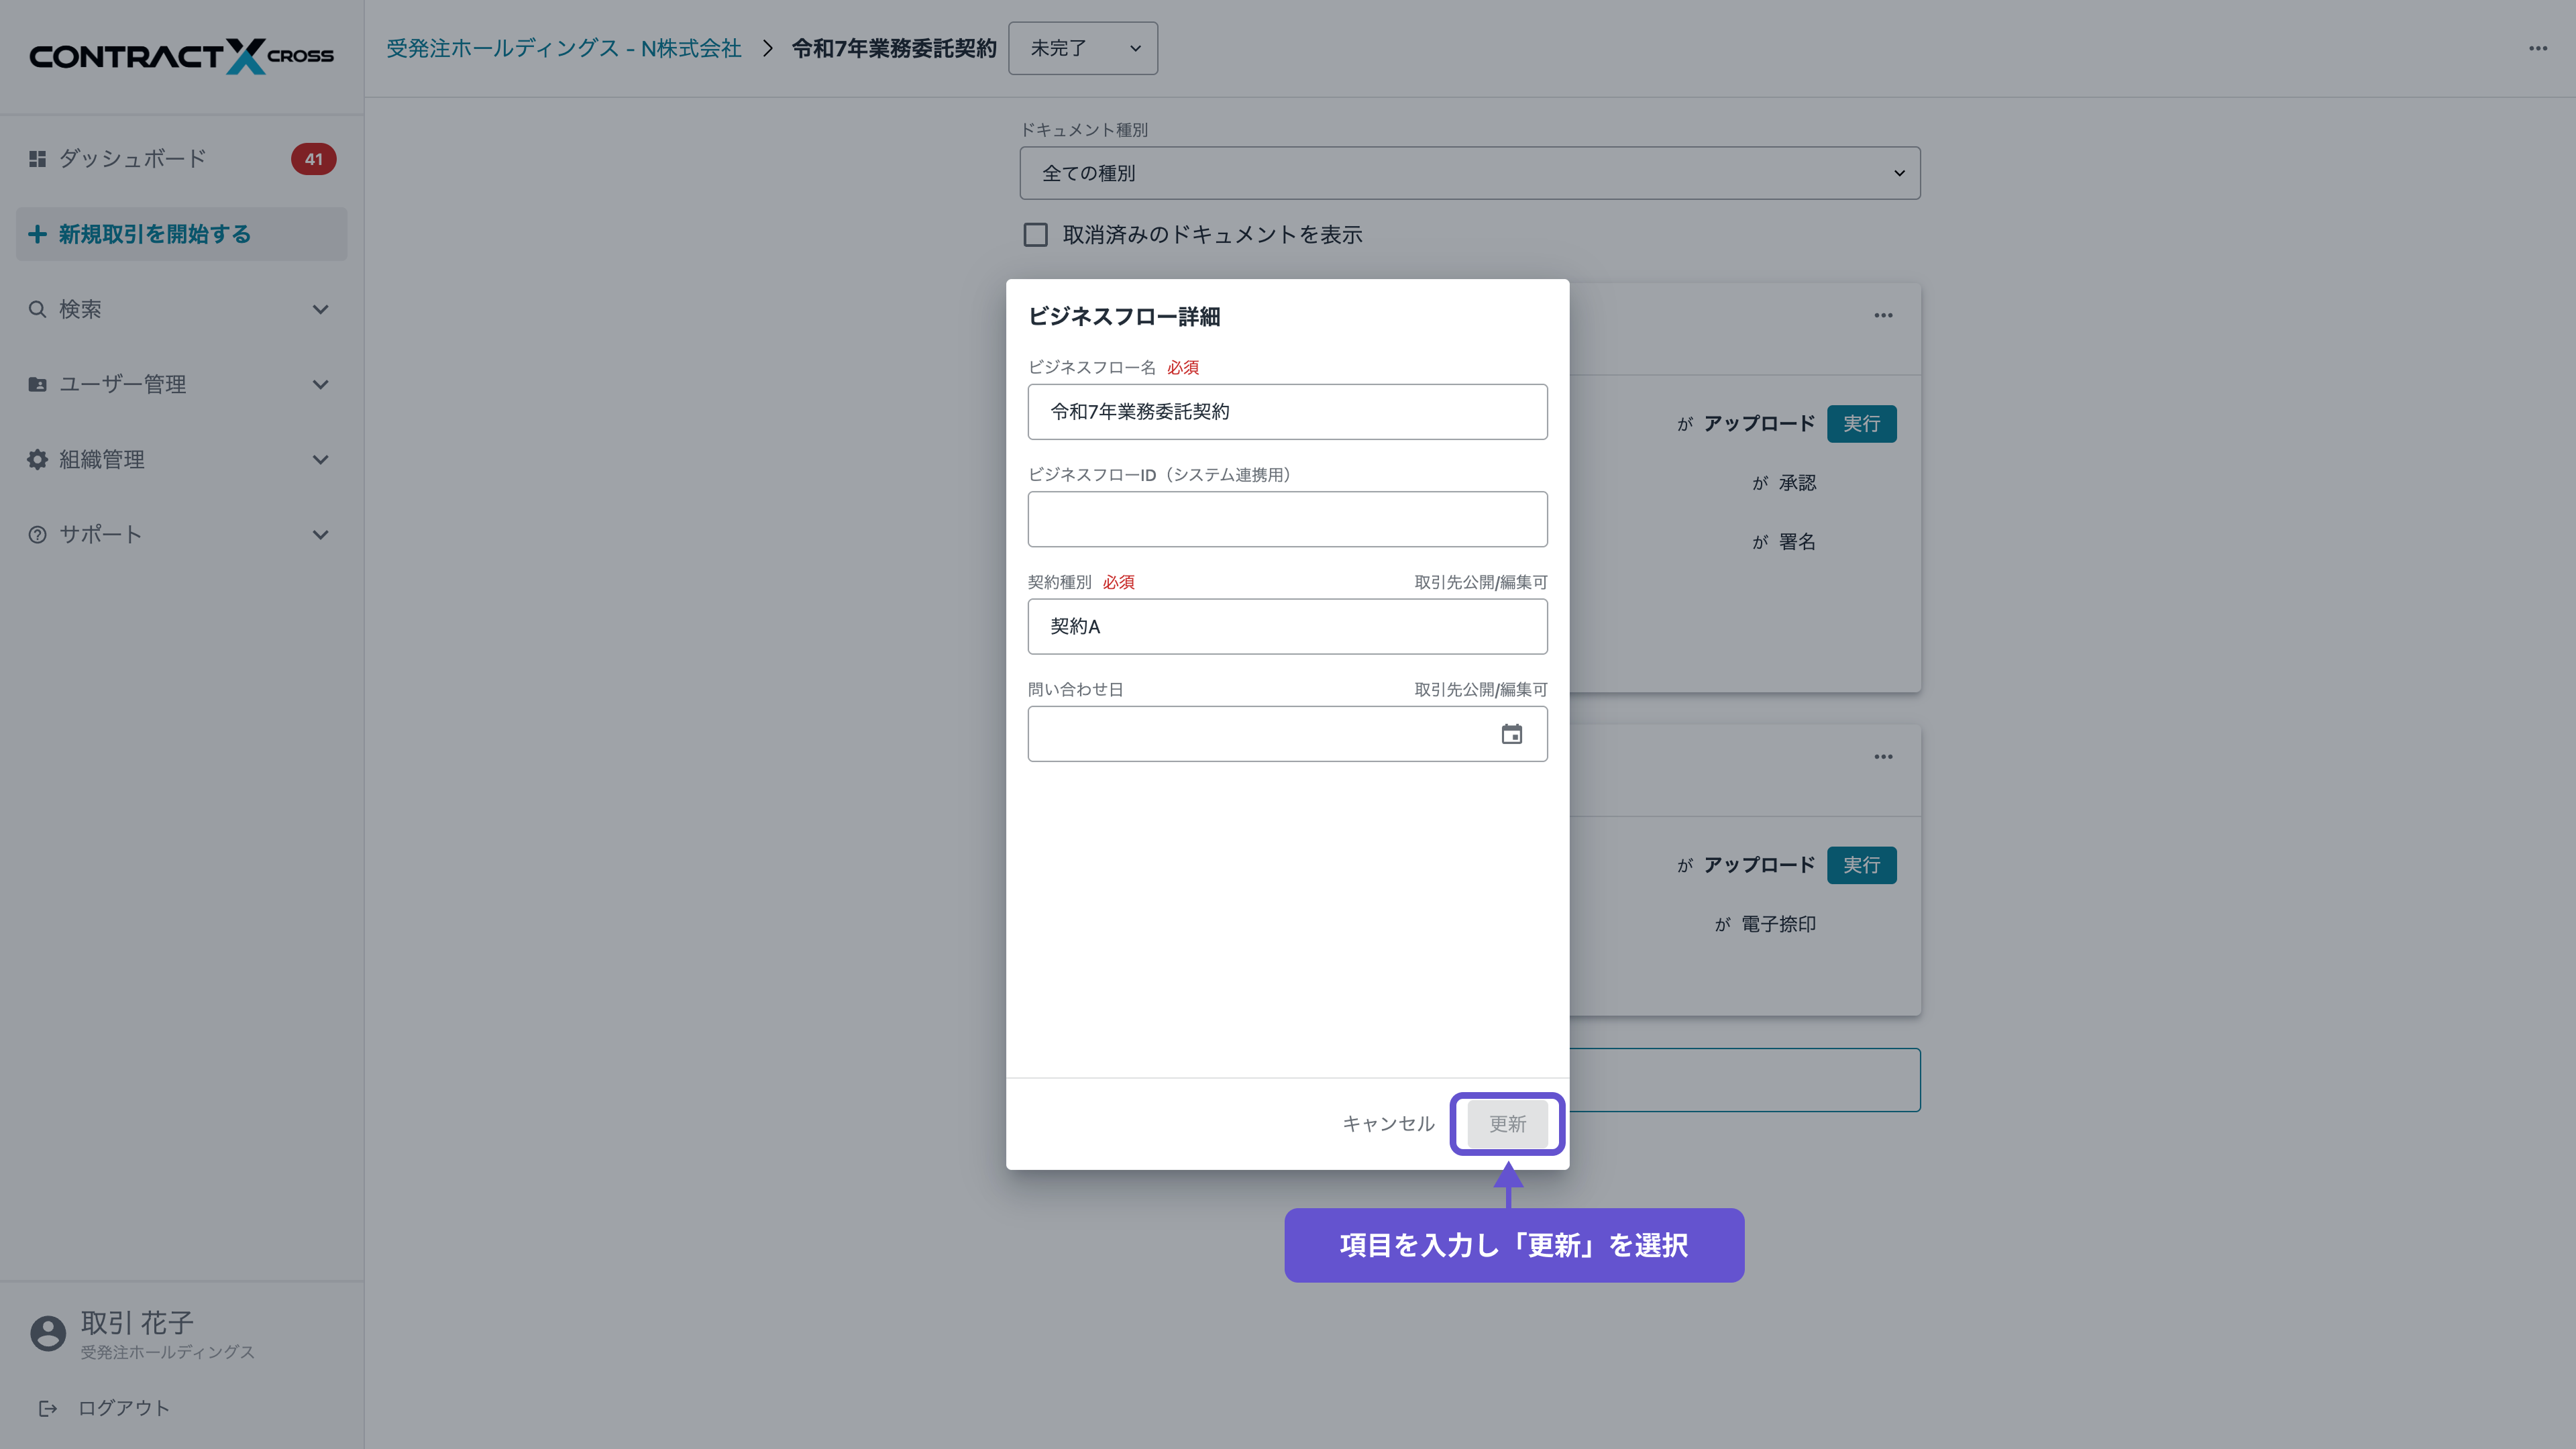Click the logout arrow icon

47,1408
